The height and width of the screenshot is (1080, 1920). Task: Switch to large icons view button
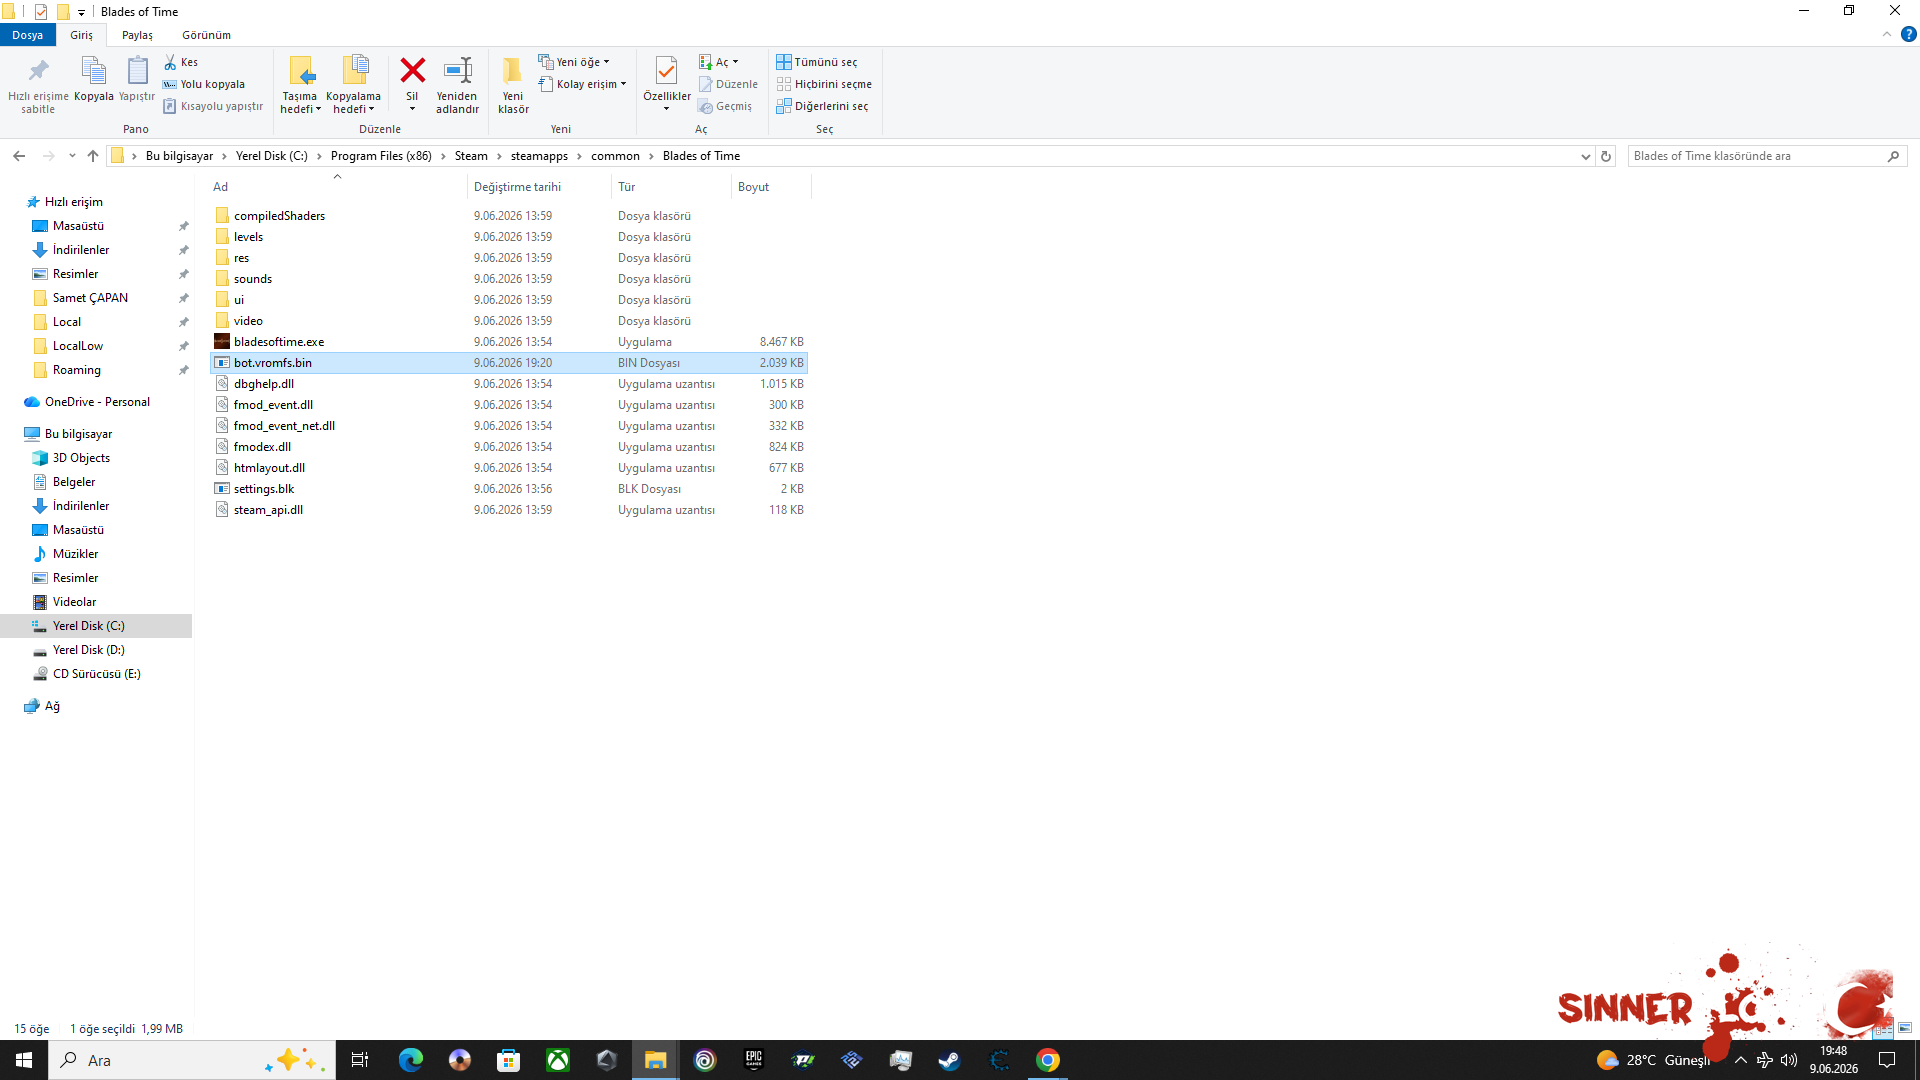point(1904,1028)
